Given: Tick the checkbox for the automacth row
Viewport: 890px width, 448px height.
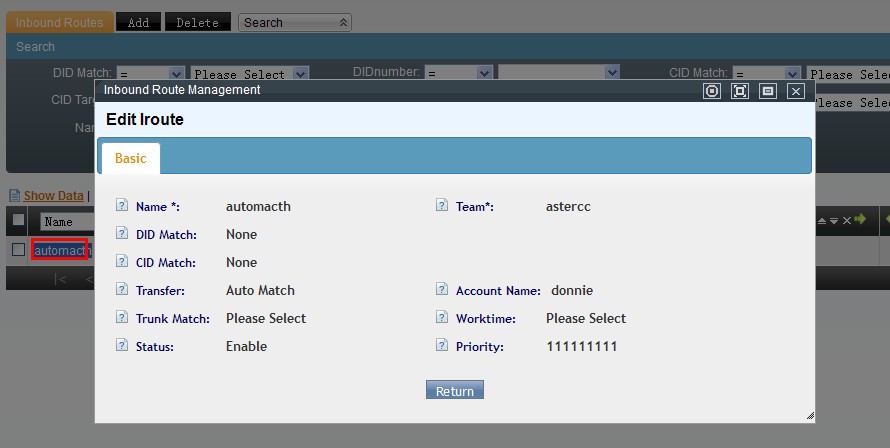Looking at the screenshot, I should pyautogui.click(x=18, y=250).
